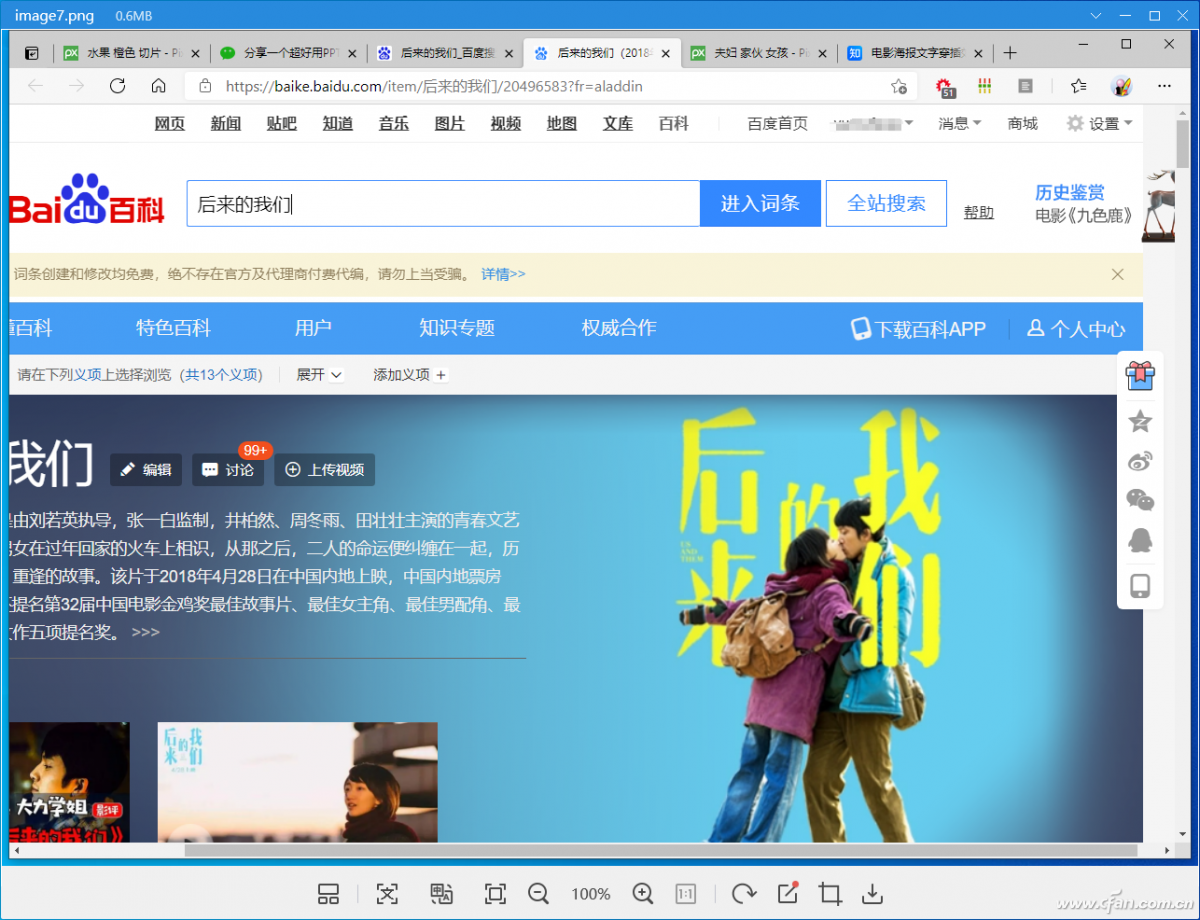Open the favorites list icon in browser toolbar
Screen dimensions: 1200x920
pos(1078,86)
